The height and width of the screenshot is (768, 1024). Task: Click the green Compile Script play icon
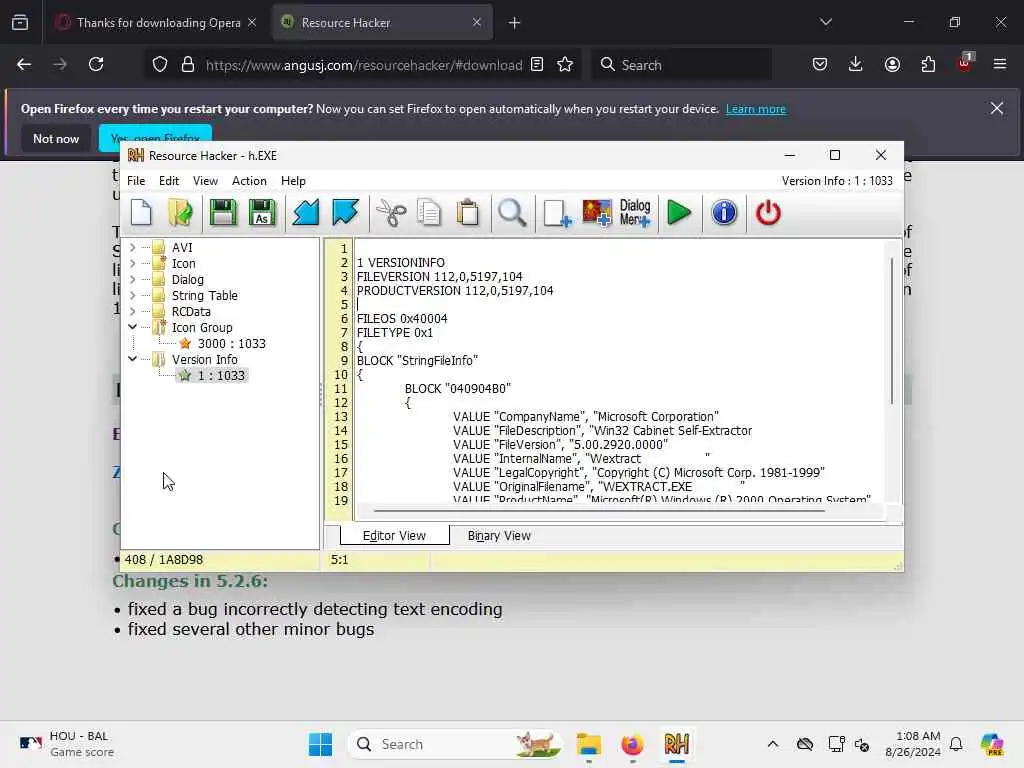[679, 213]
